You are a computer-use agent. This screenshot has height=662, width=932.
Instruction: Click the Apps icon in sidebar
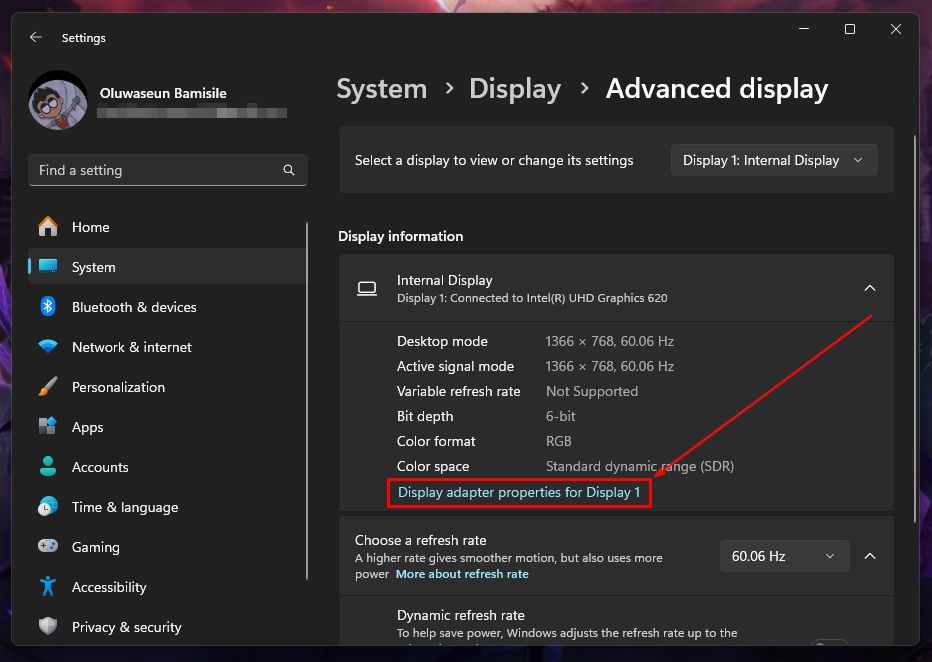48,427
